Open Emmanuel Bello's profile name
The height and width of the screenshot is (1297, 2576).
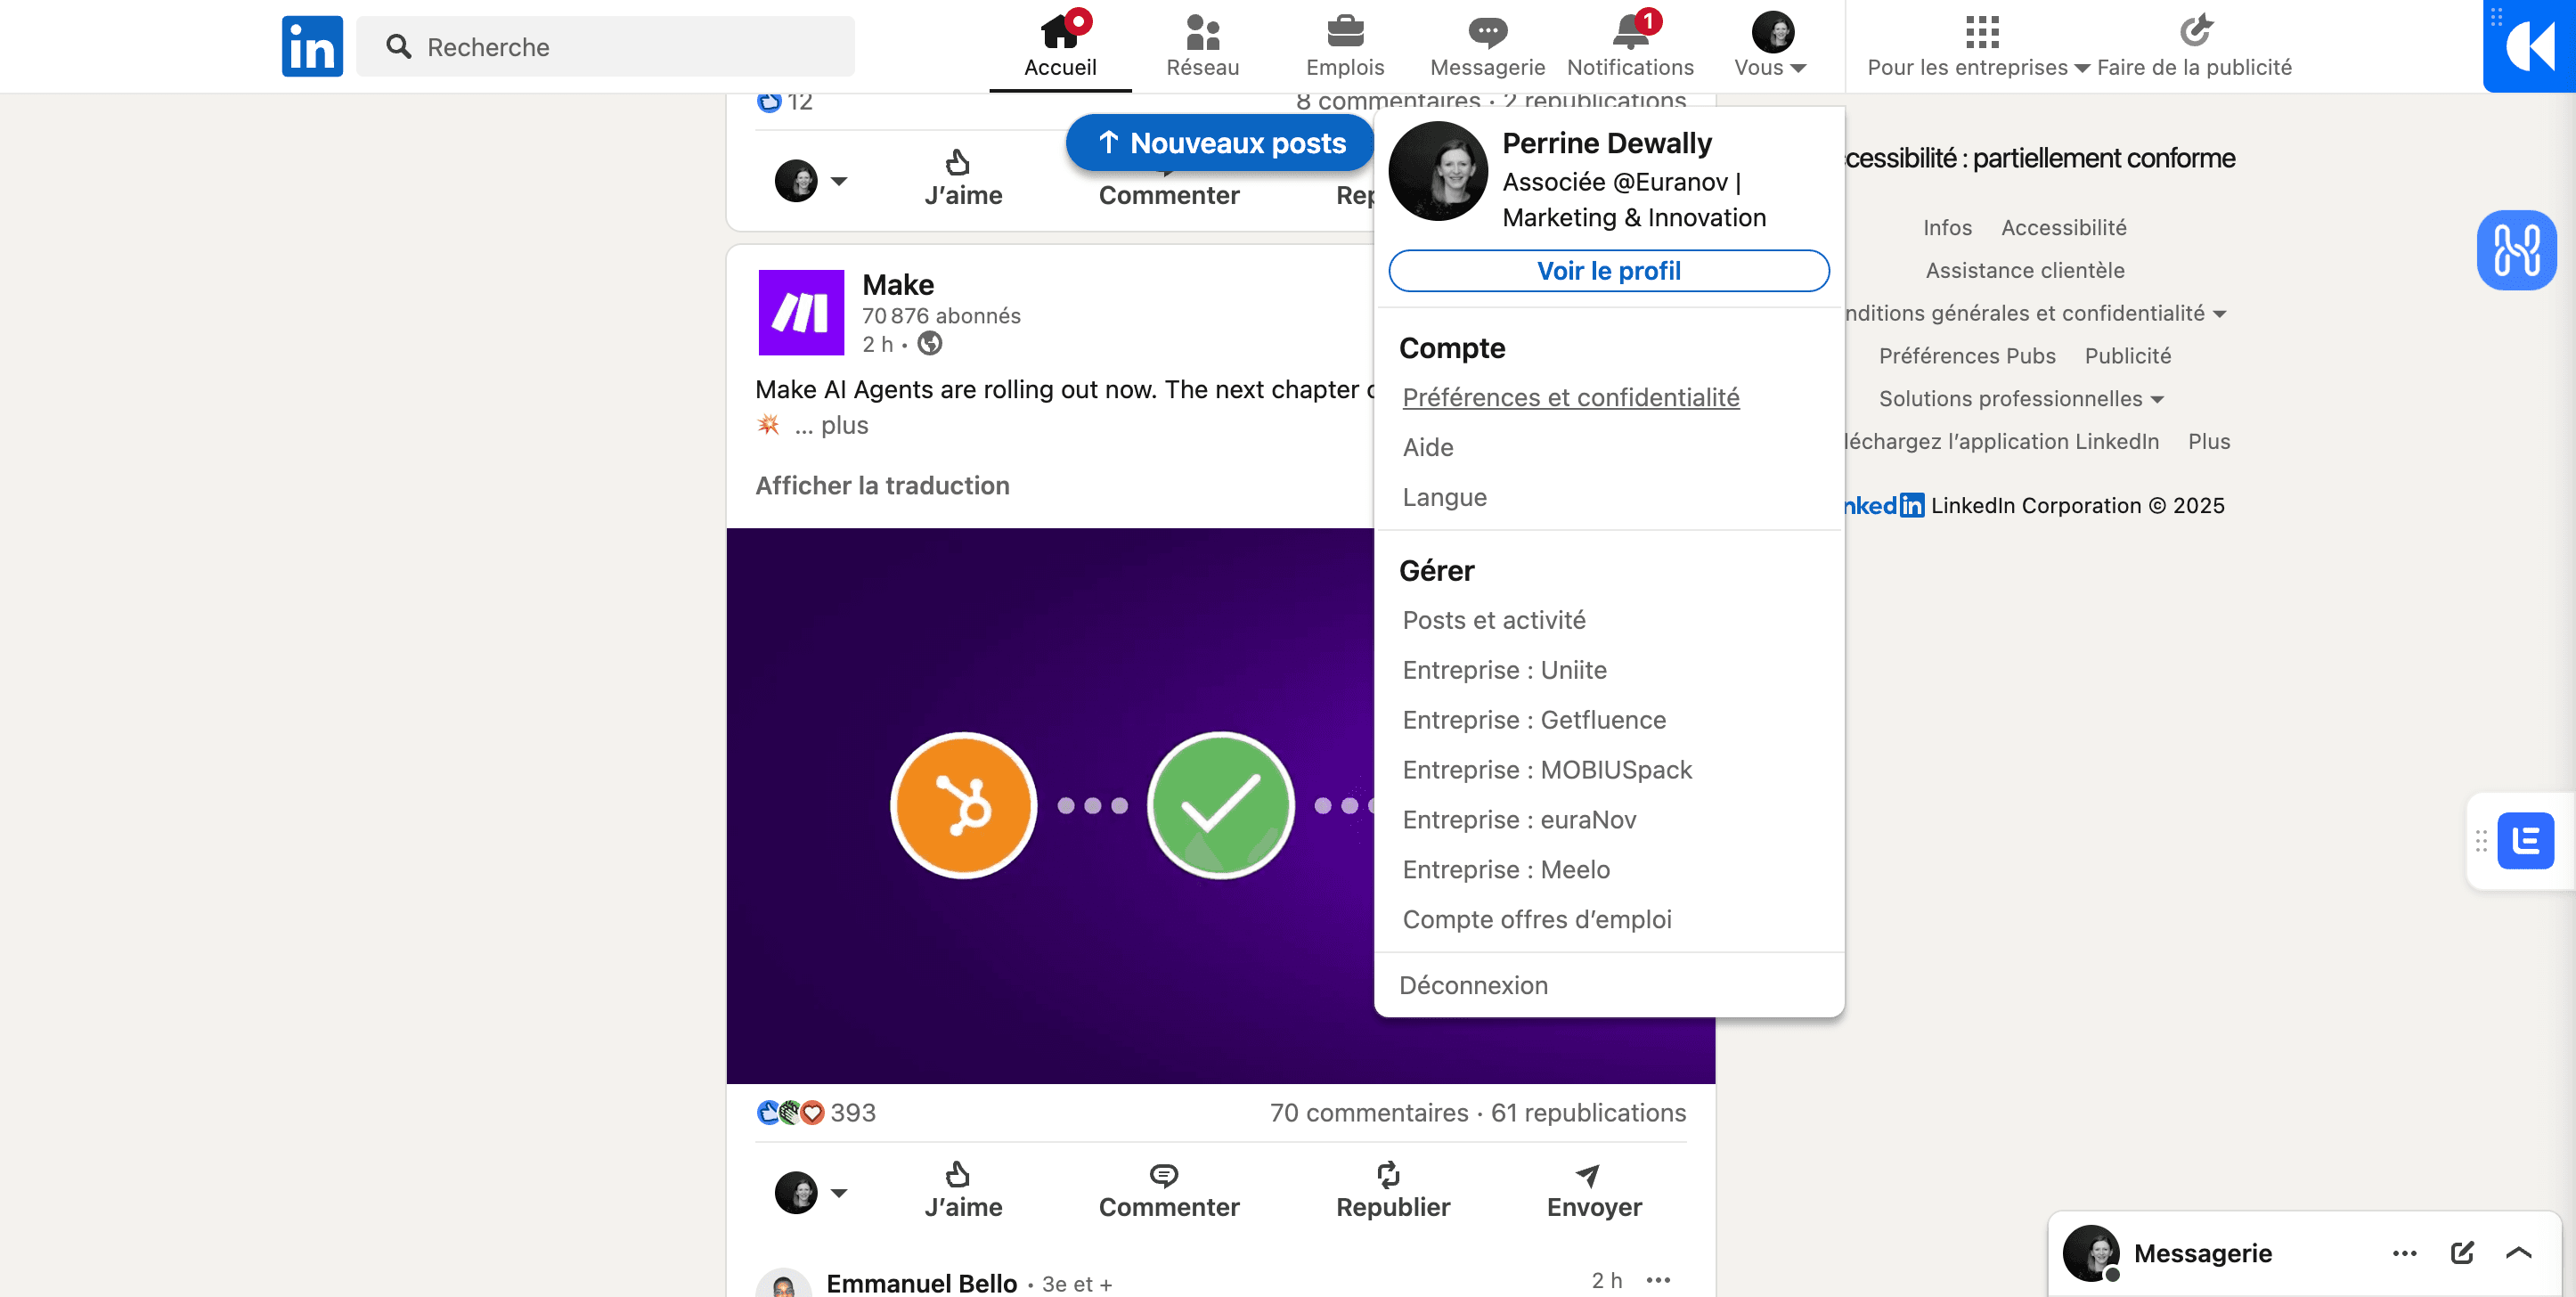tap(921, 1283)
